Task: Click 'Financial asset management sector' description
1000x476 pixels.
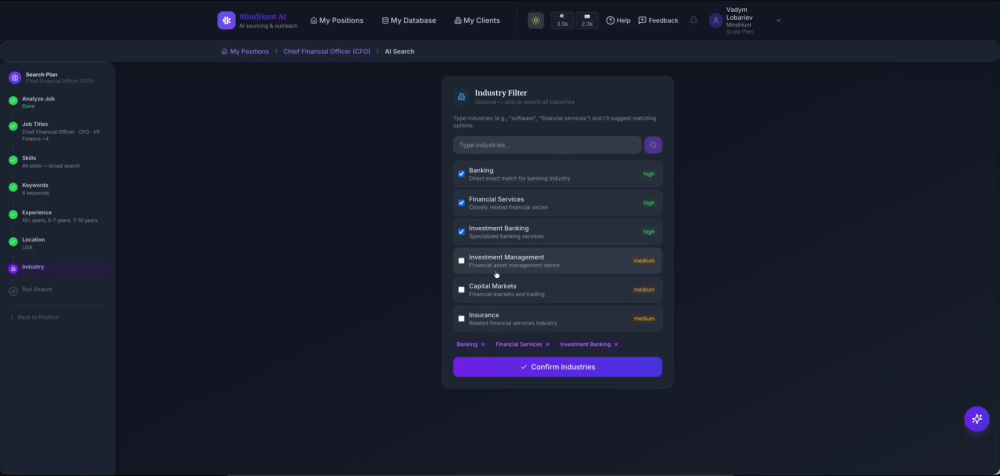Action: pos(514,265)
